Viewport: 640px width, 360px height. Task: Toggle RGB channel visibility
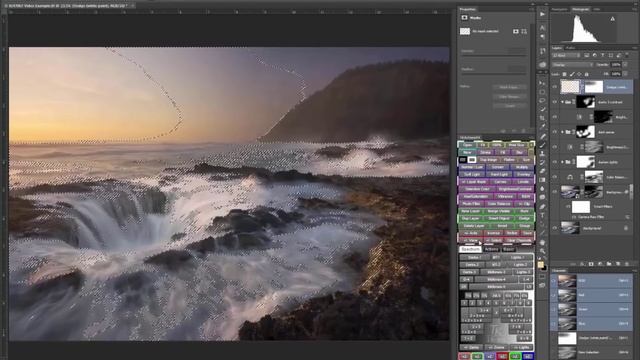coord(554,281)
